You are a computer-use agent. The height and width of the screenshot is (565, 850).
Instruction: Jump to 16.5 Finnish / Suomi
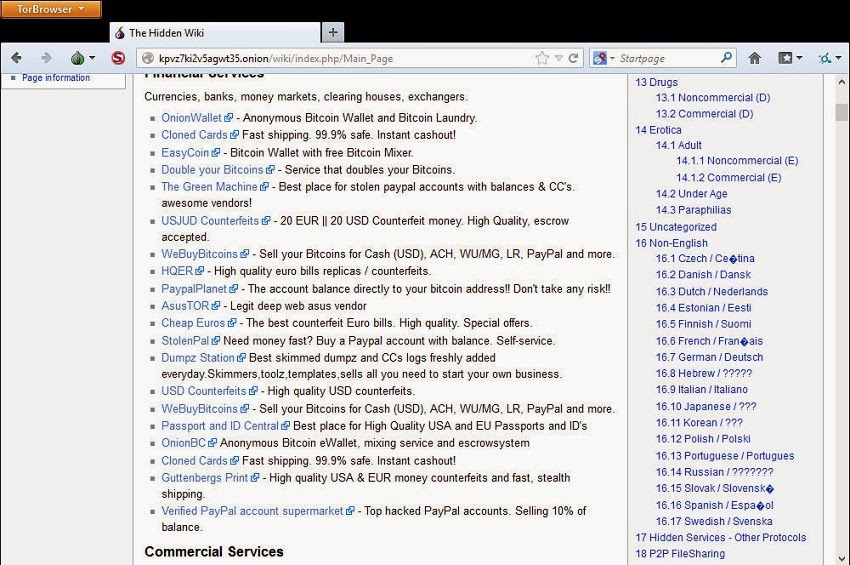704,324
